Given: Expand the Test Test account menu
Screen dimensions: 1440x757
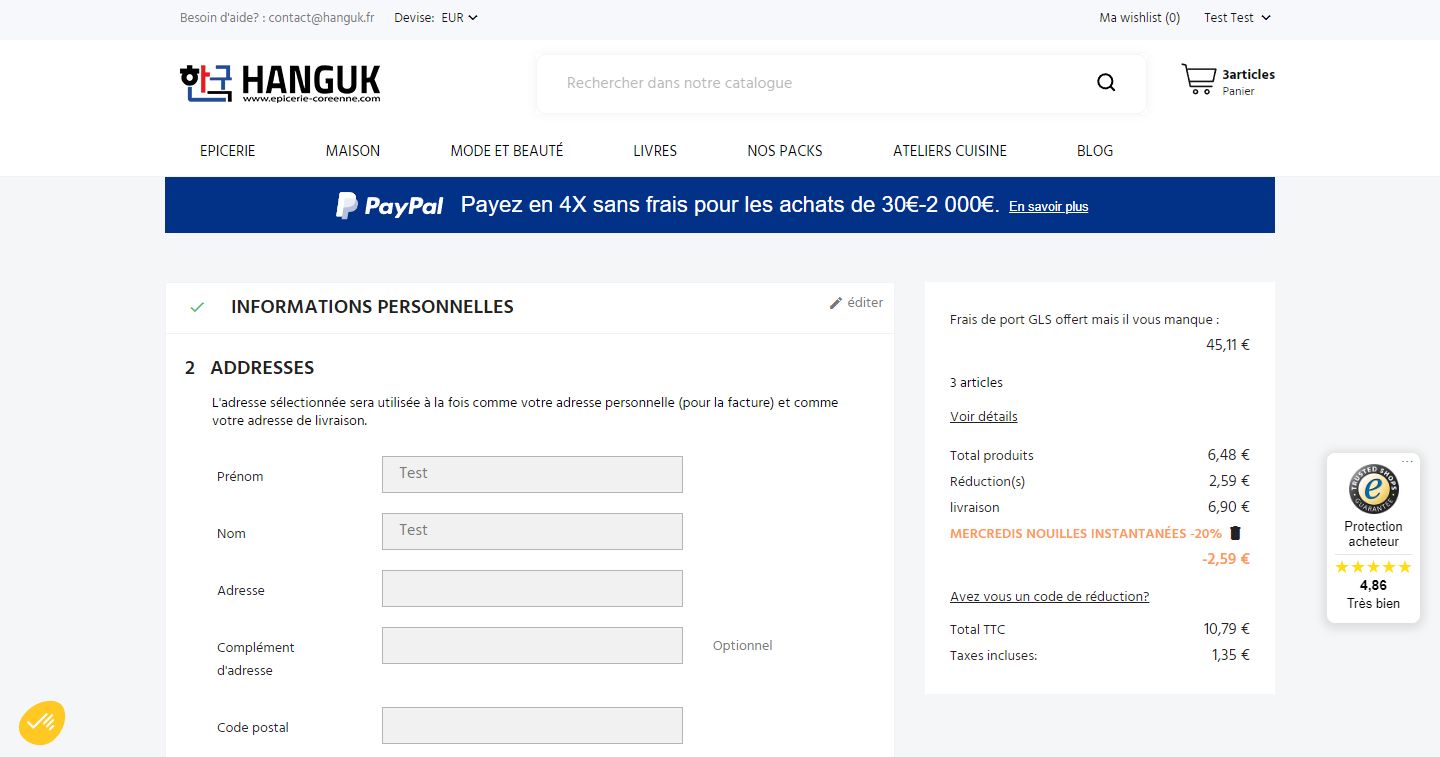Looking at the screenshot, I should pyautogui.click(x=1237, y=18).
